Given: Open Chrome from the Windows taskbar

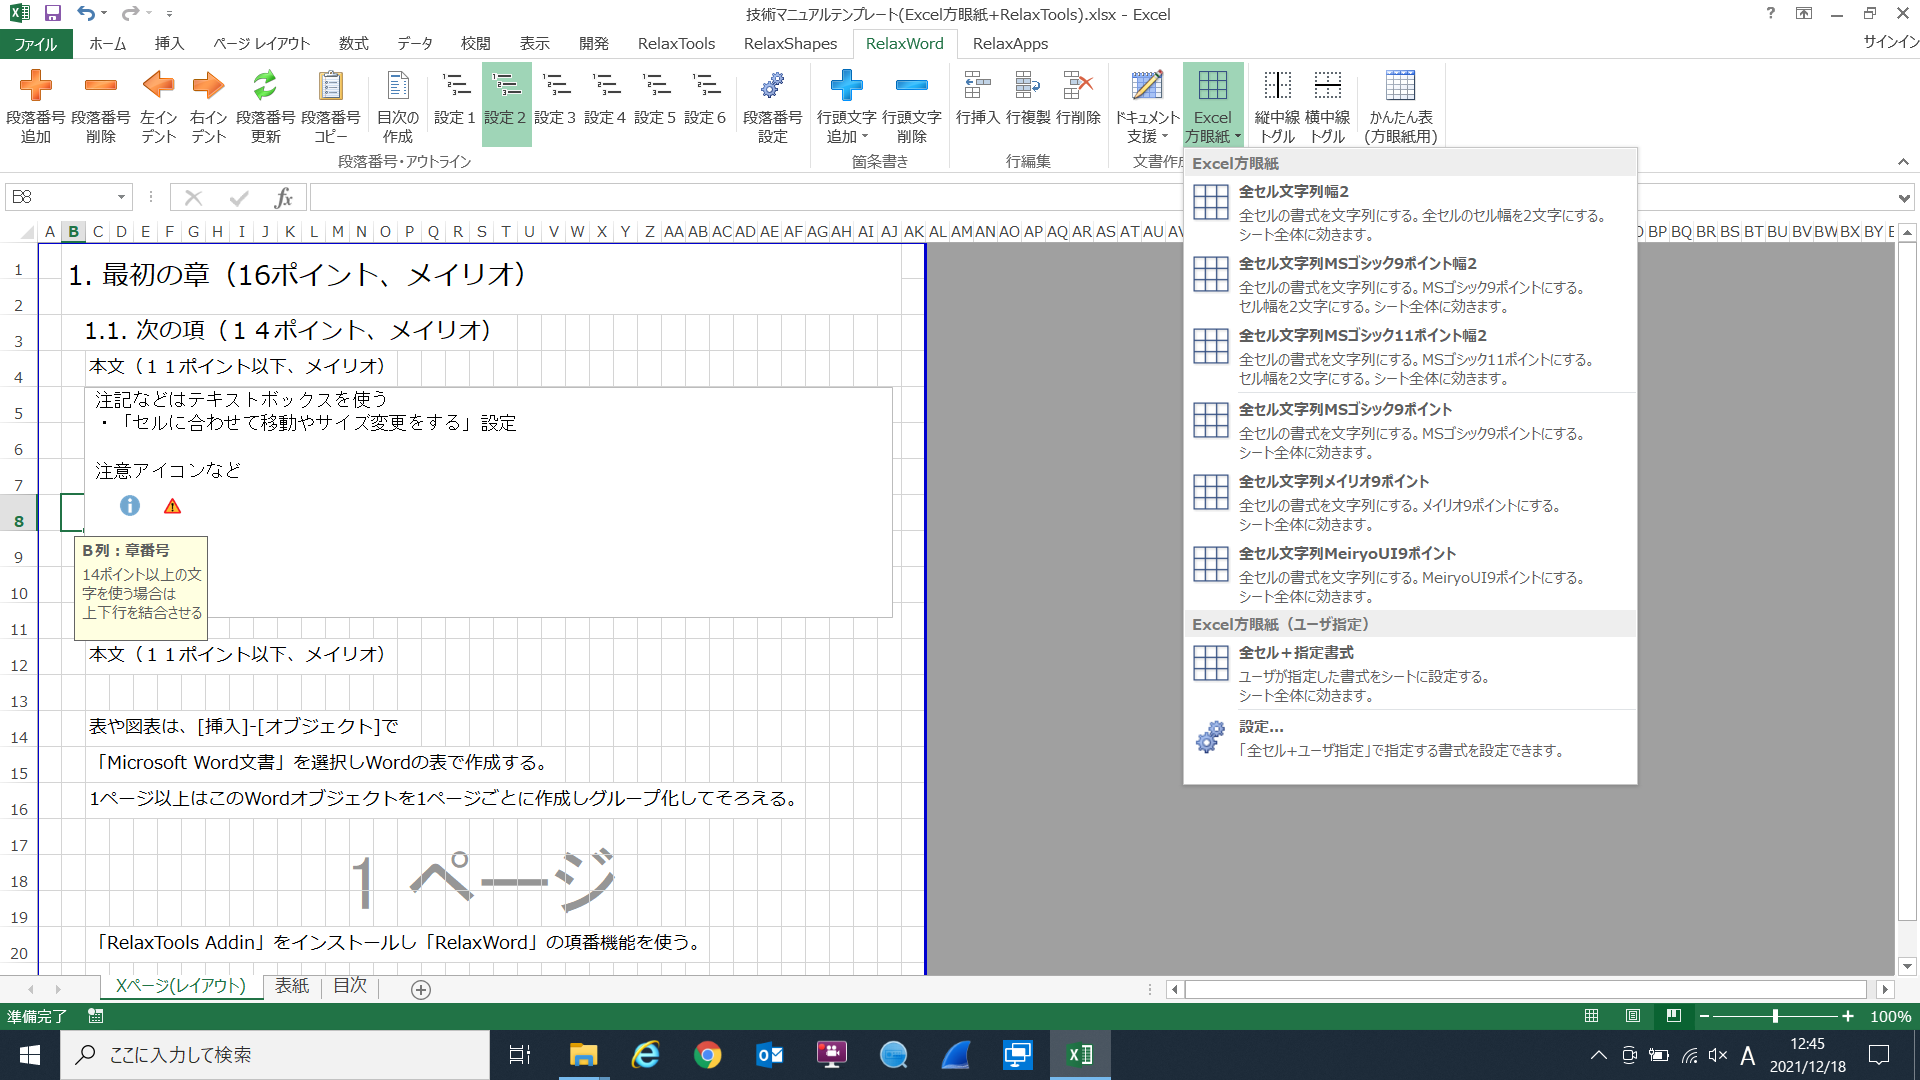Looking at the screenshot, I should coord(707,1055).
